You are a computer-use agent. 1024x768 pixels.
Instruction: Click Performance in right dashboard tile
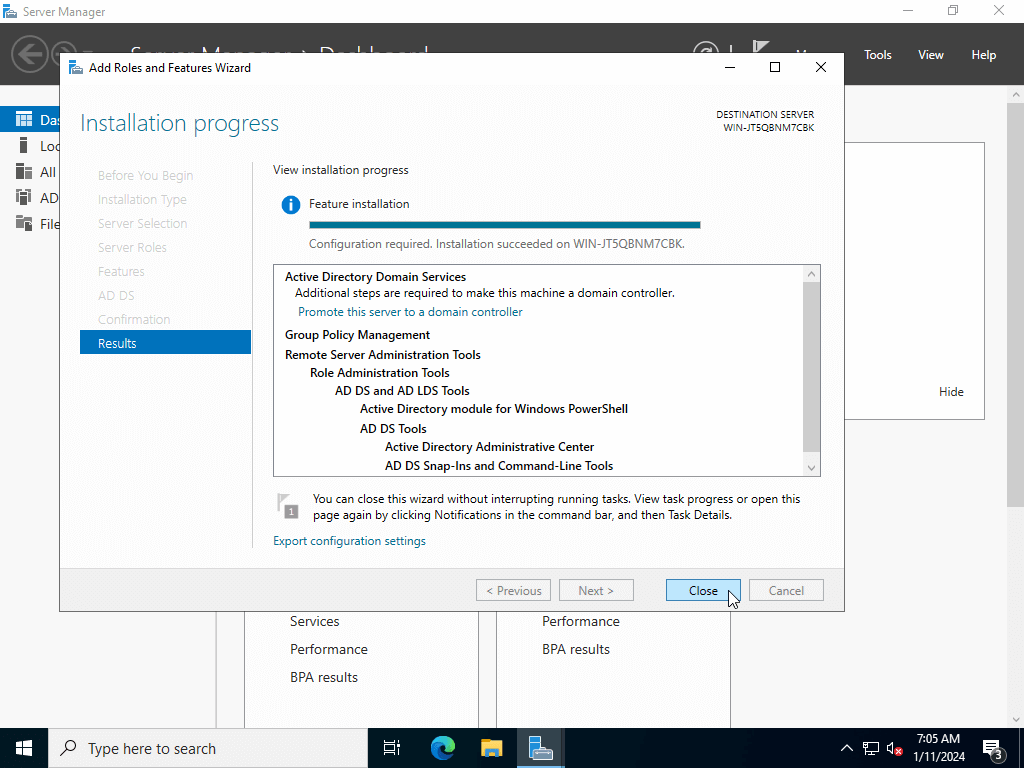click(581, 622)
